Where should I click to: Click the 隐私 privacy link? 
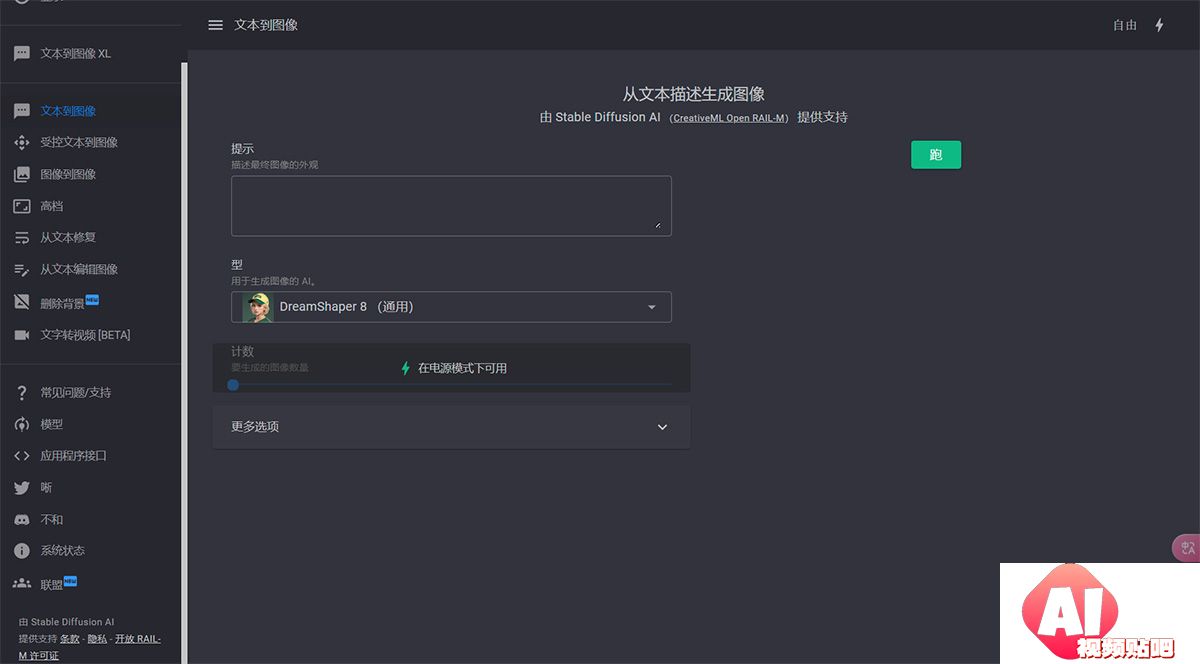(x=97, y=639)
